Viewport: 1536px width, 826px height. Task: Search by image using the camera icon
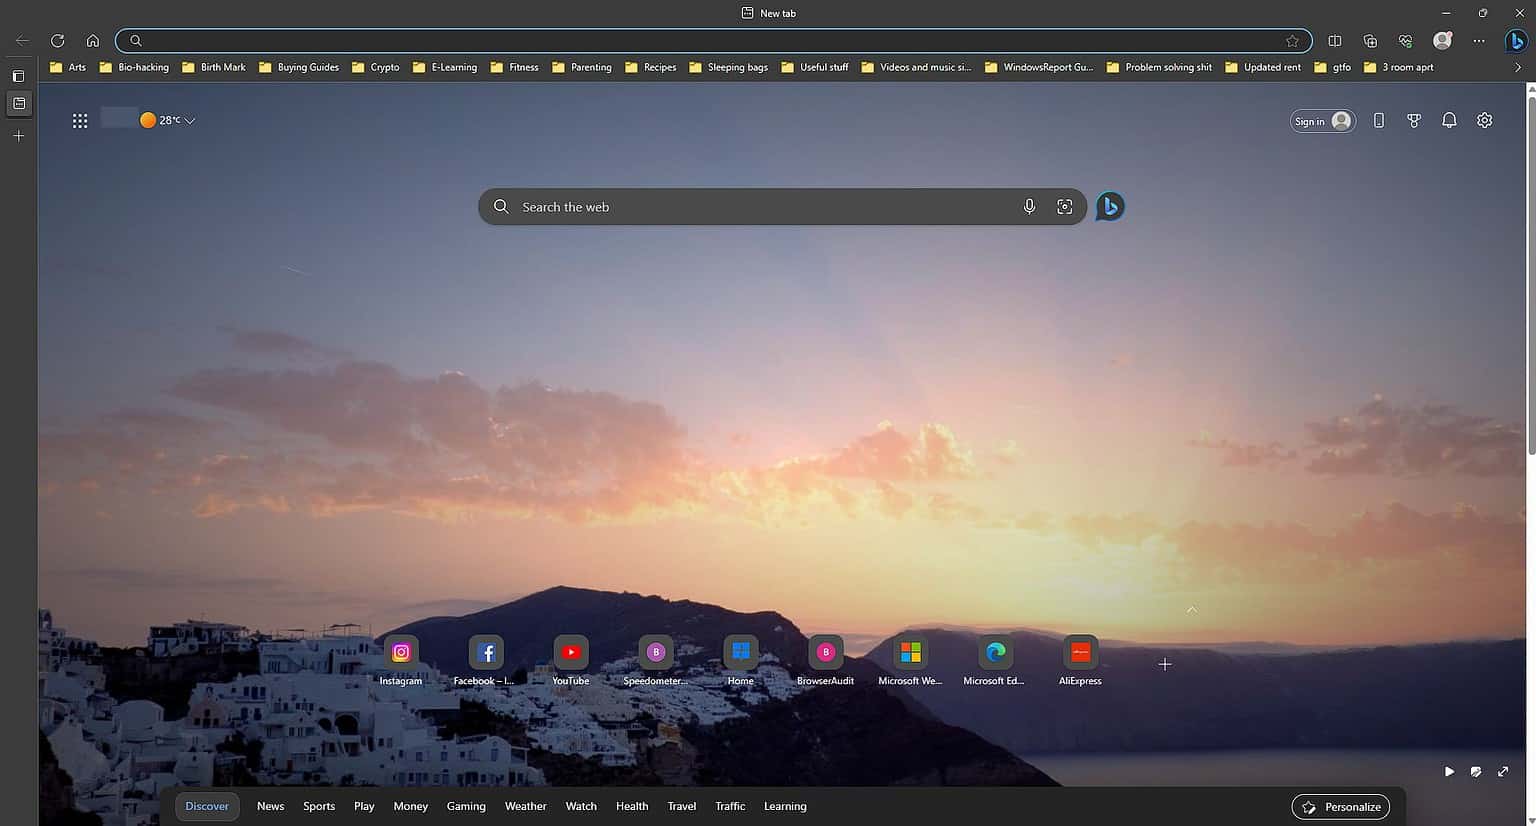1064,206
